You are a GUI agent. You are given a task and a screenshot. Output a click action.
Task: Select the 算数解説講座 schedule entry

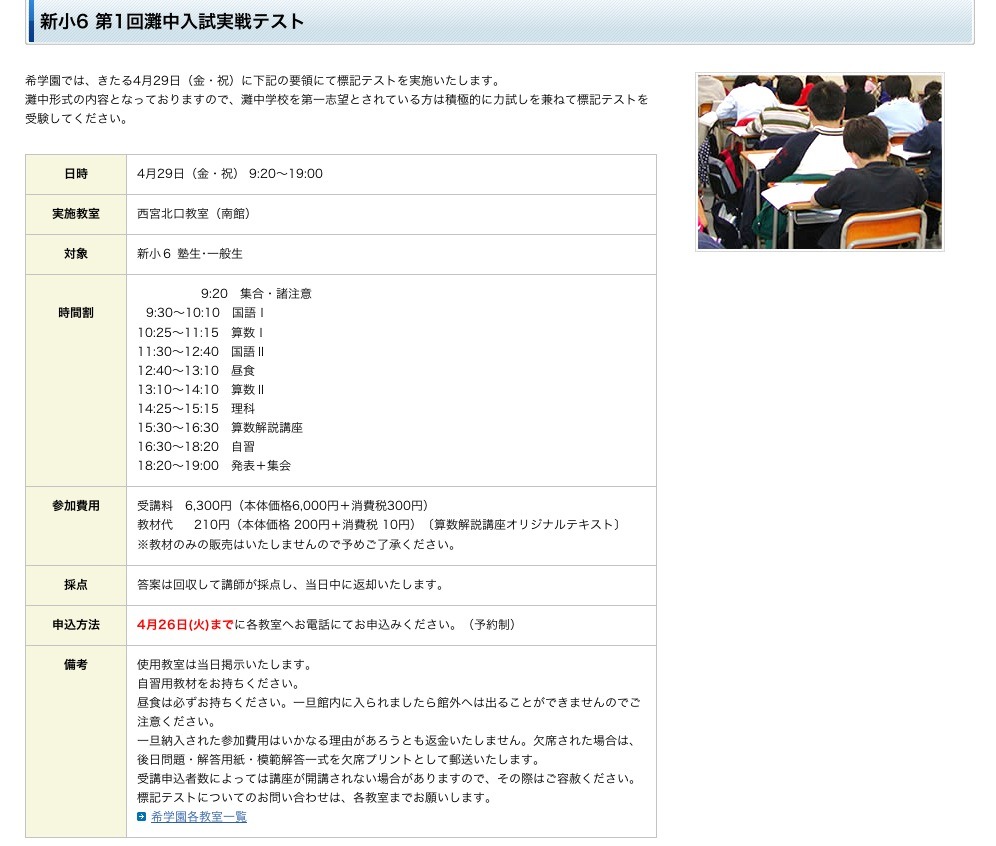(268, 427)
